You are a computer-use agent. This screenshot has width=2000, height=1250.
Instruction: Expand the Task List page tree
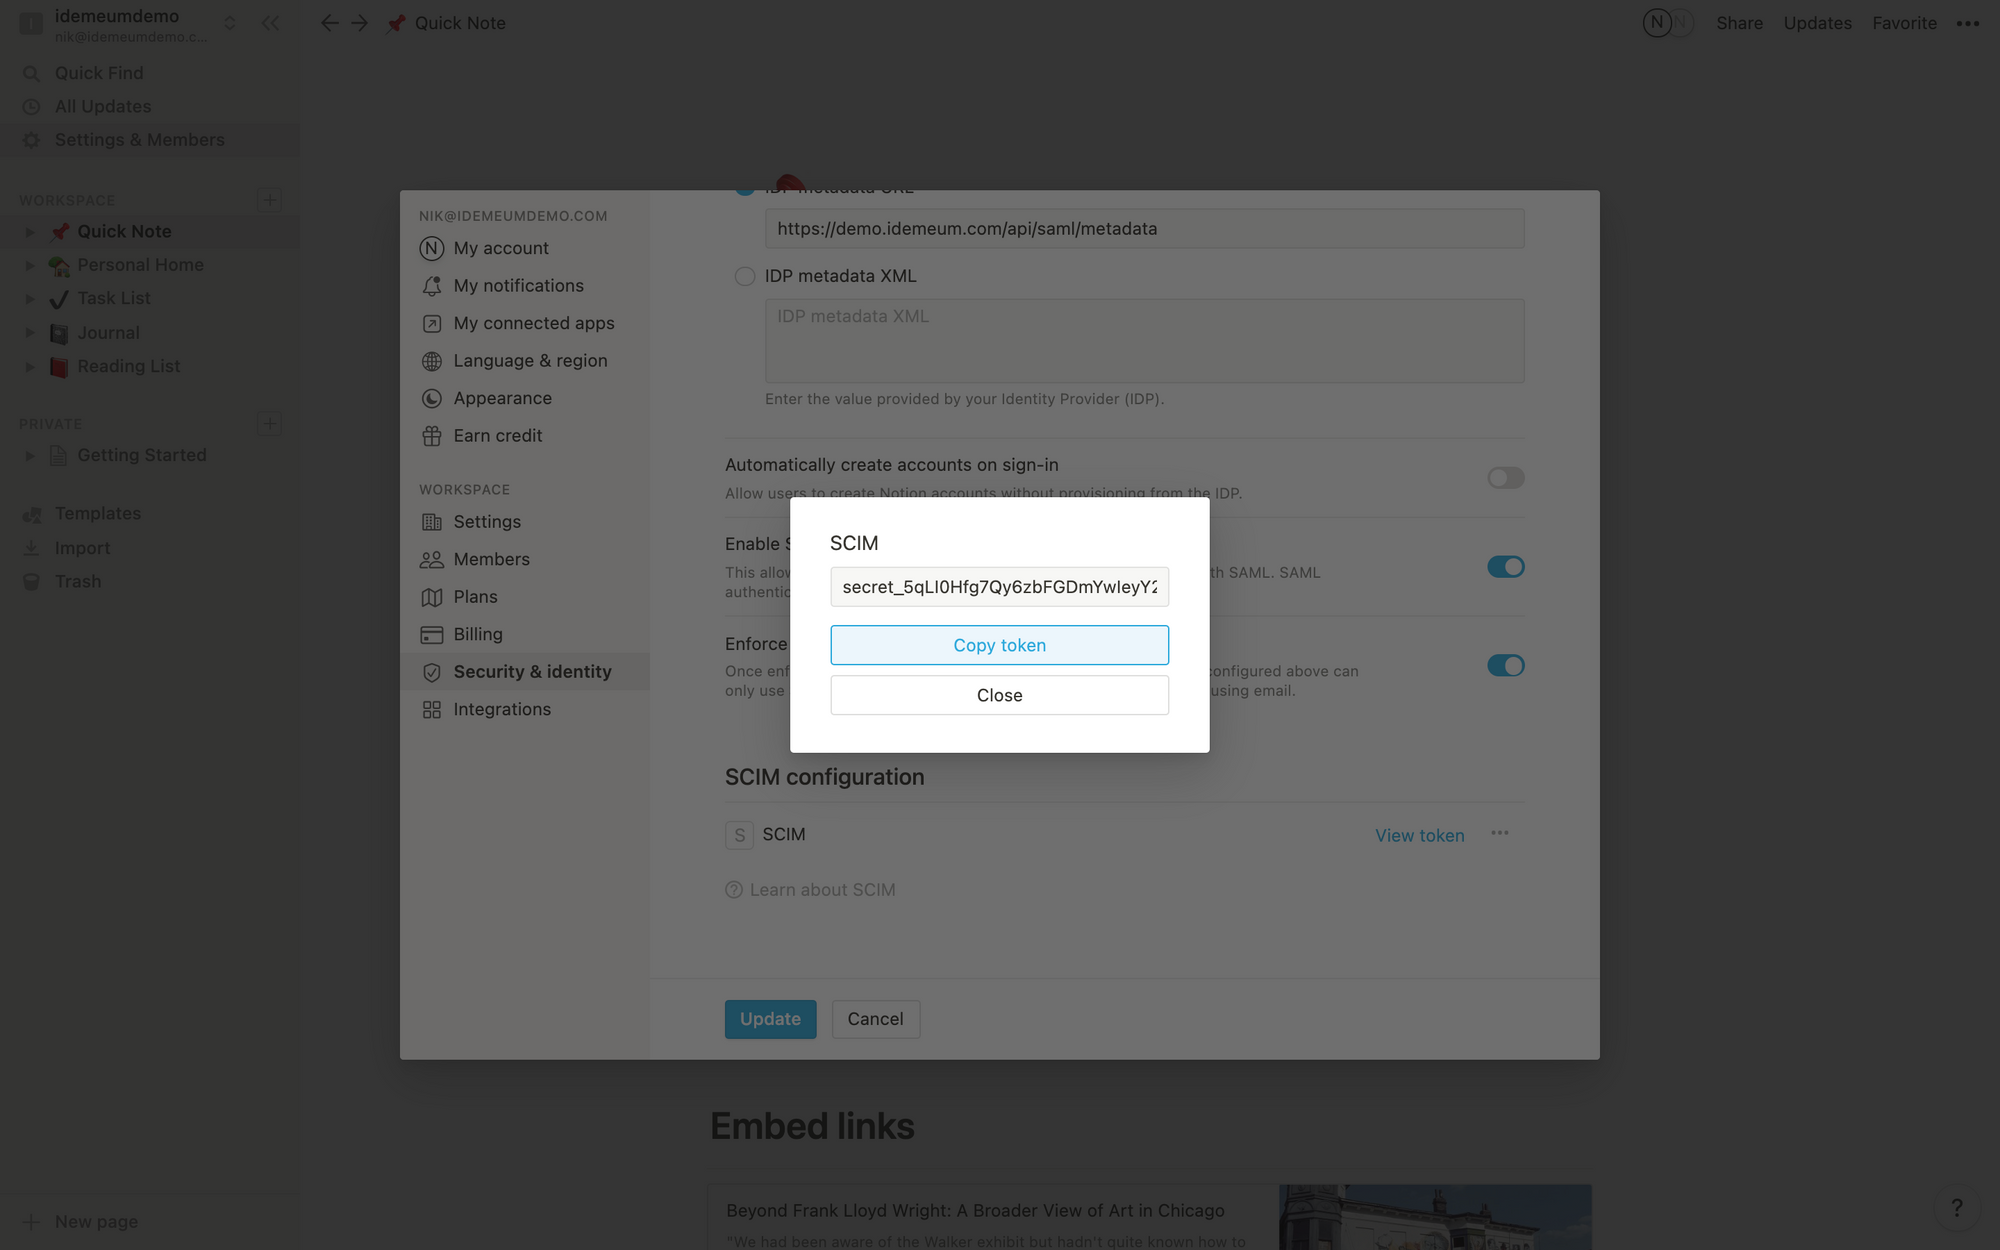pos(30,299)
